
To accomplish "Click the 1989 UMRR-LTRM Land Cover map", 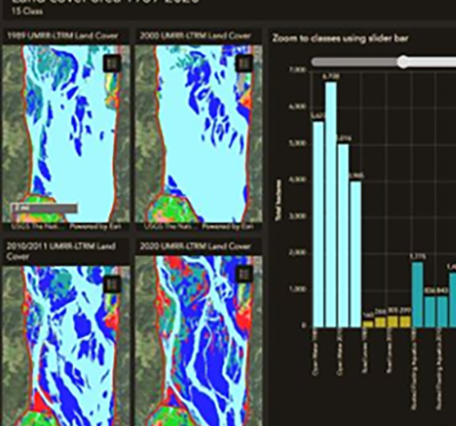I will pos(66,134).
